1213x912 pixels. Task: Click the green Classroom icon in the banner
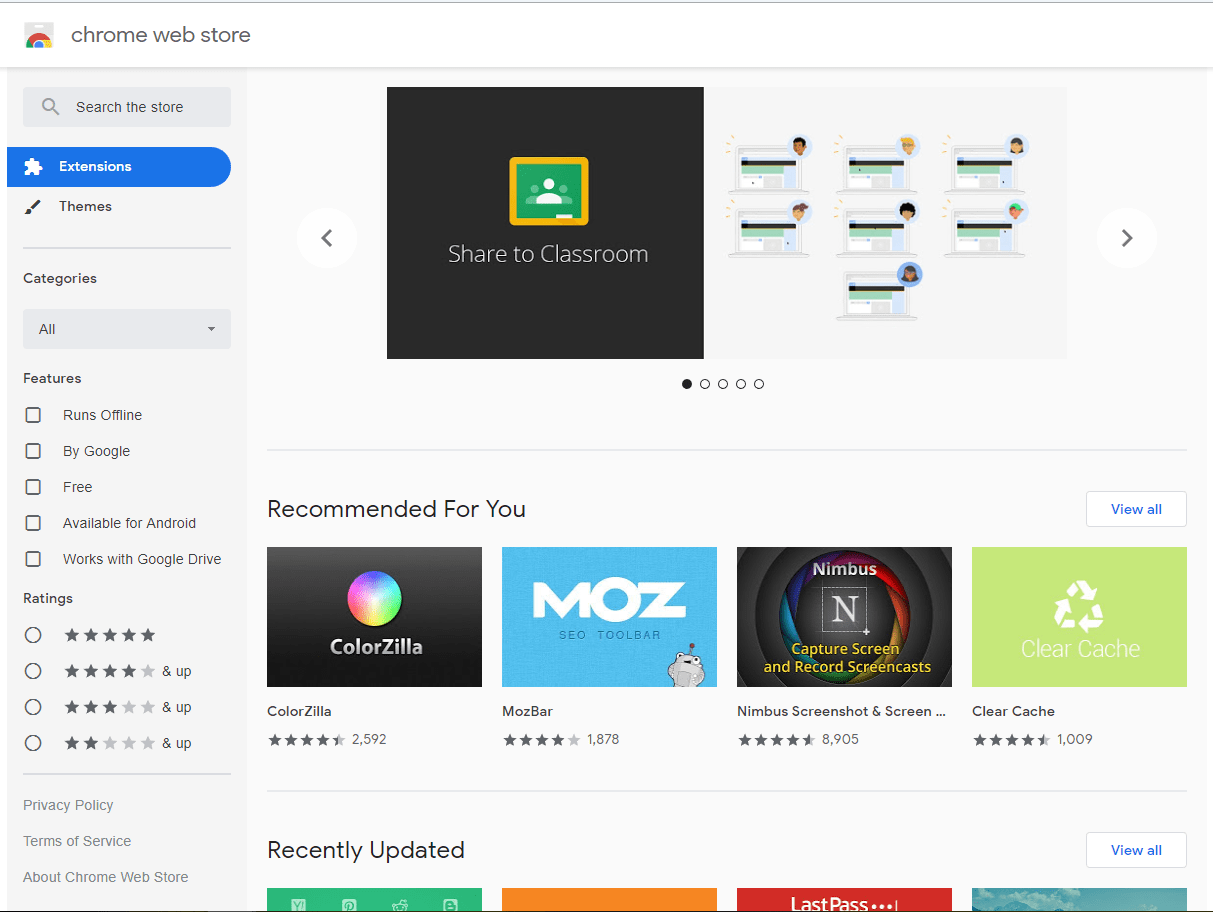point(548,191)
